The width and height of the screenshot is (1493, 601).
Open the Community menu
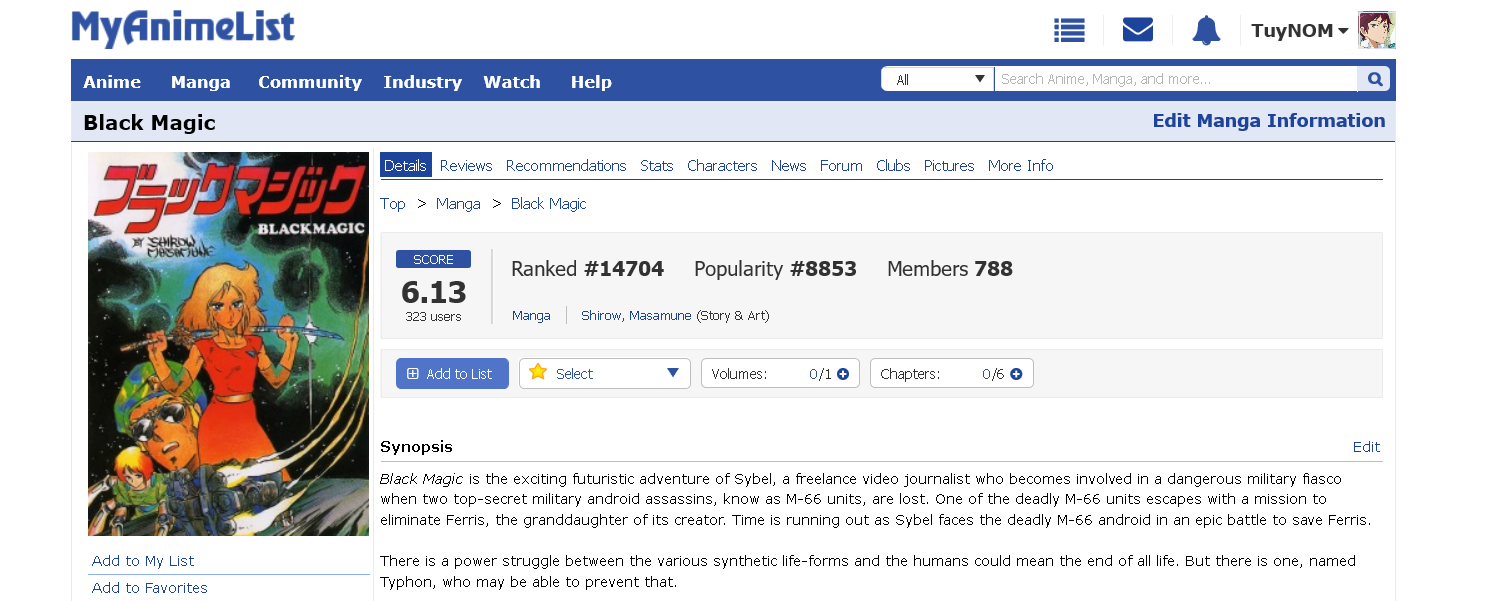pyautogui.click(x=310, y=82)
